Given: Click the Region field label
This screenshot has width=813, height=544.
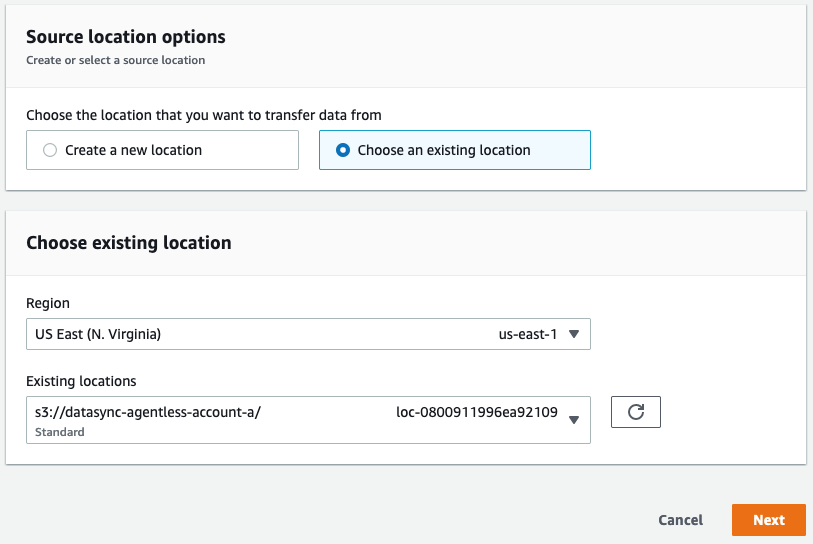Looking at the screenshot, I should 48,303.
